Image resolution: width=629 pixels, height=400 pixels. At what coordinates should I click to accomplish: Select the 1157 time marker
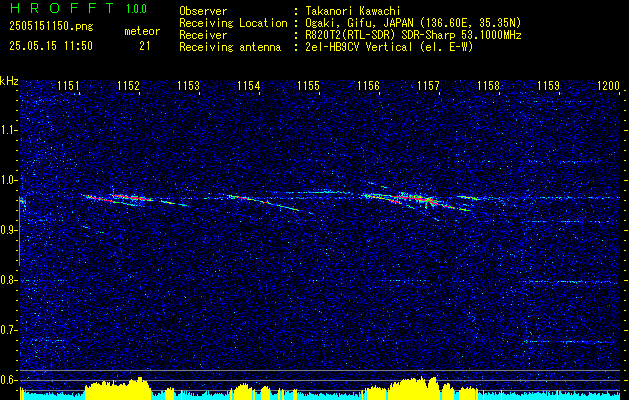tap(428, 85)
